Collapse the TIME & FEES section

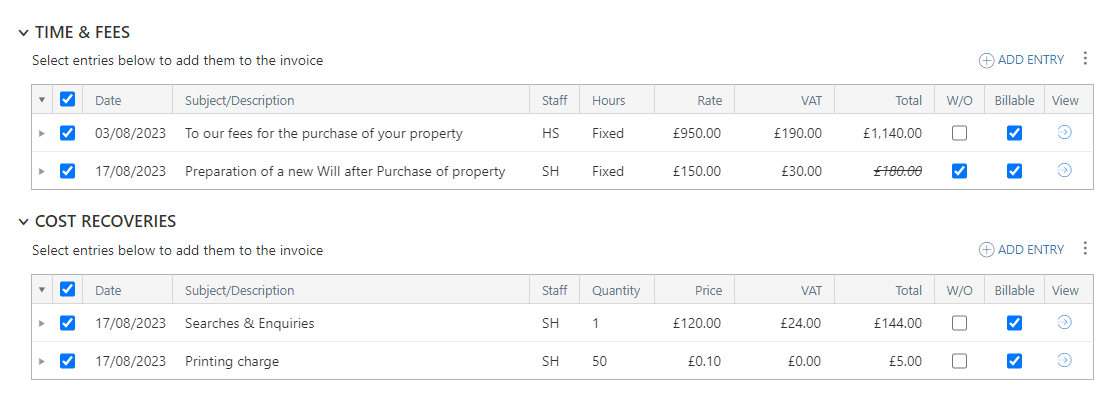[x=24, y=33]
